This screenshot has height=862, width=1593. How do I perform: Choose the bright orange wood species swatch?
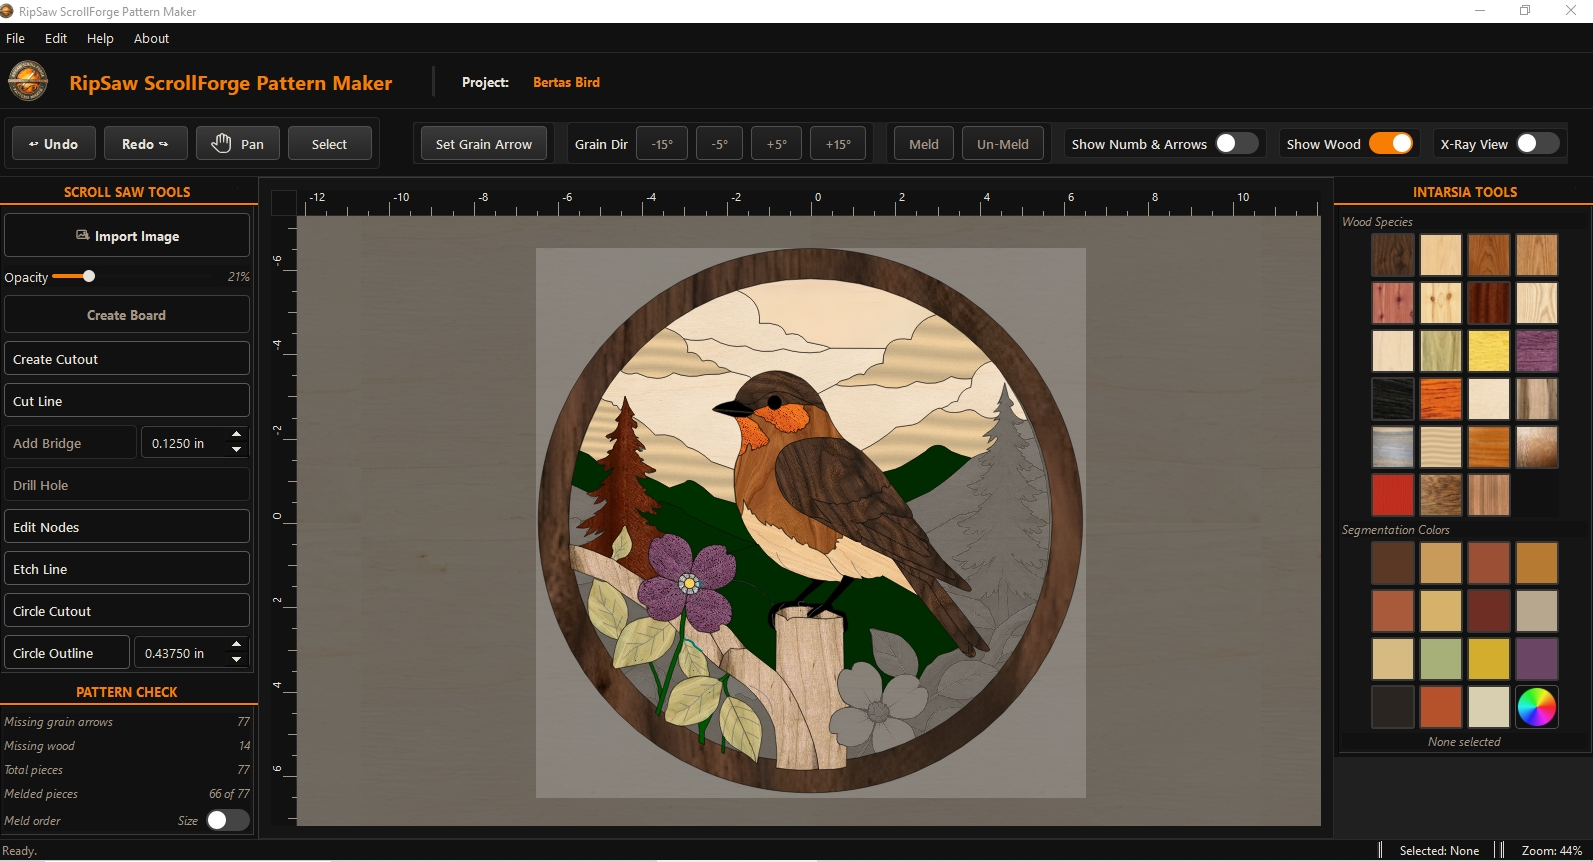1440,399
